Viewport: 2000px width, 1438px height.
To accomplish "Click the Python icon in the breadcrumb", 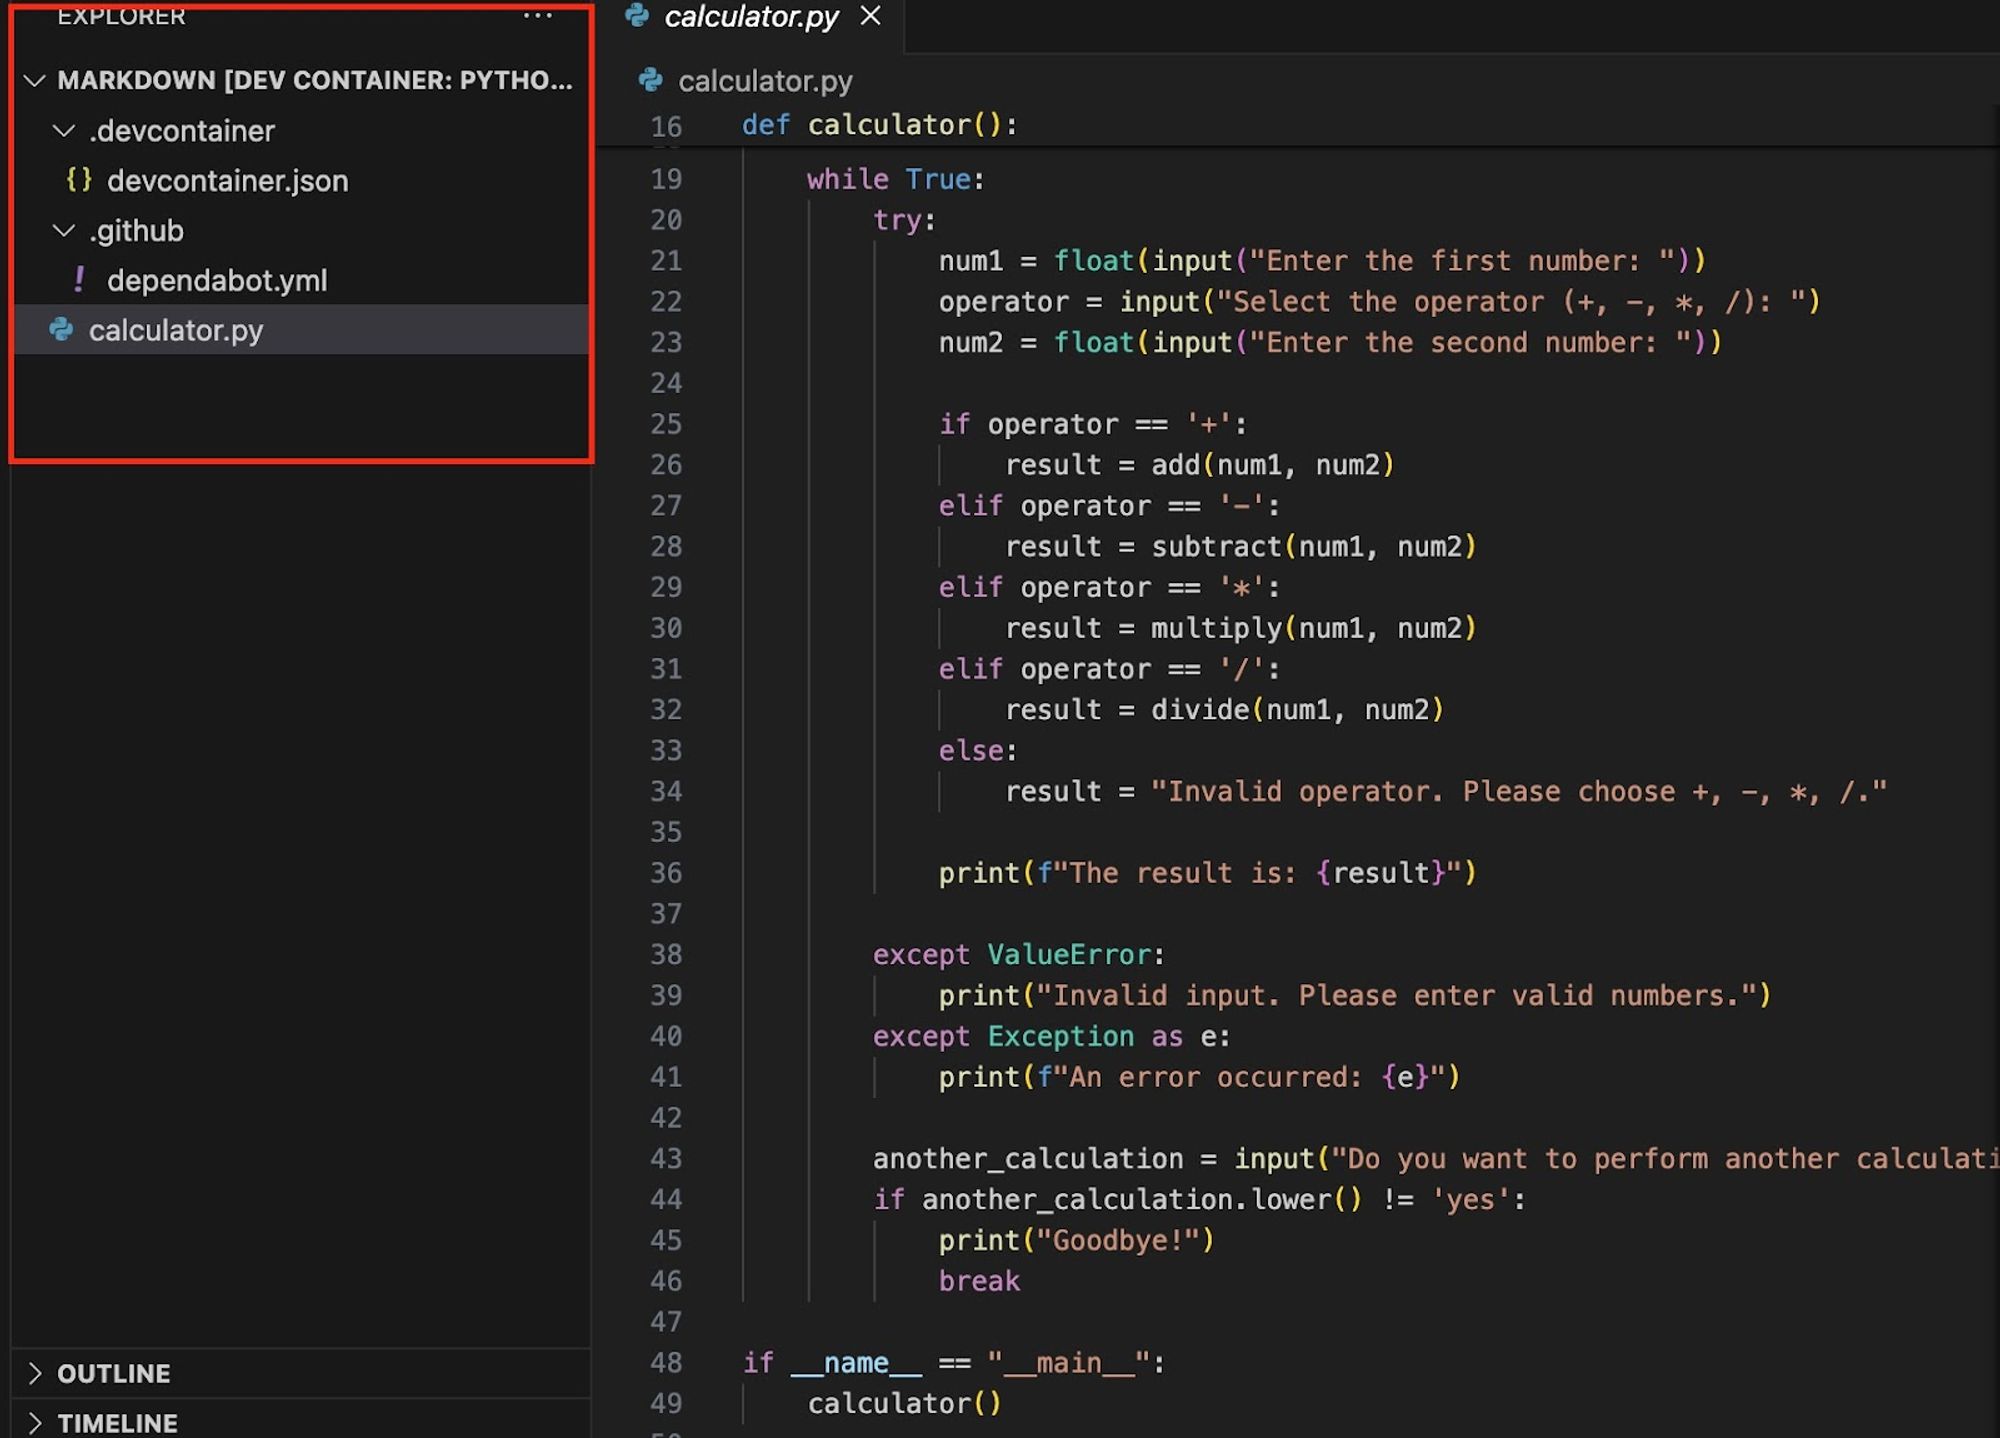I will [651, 80].
